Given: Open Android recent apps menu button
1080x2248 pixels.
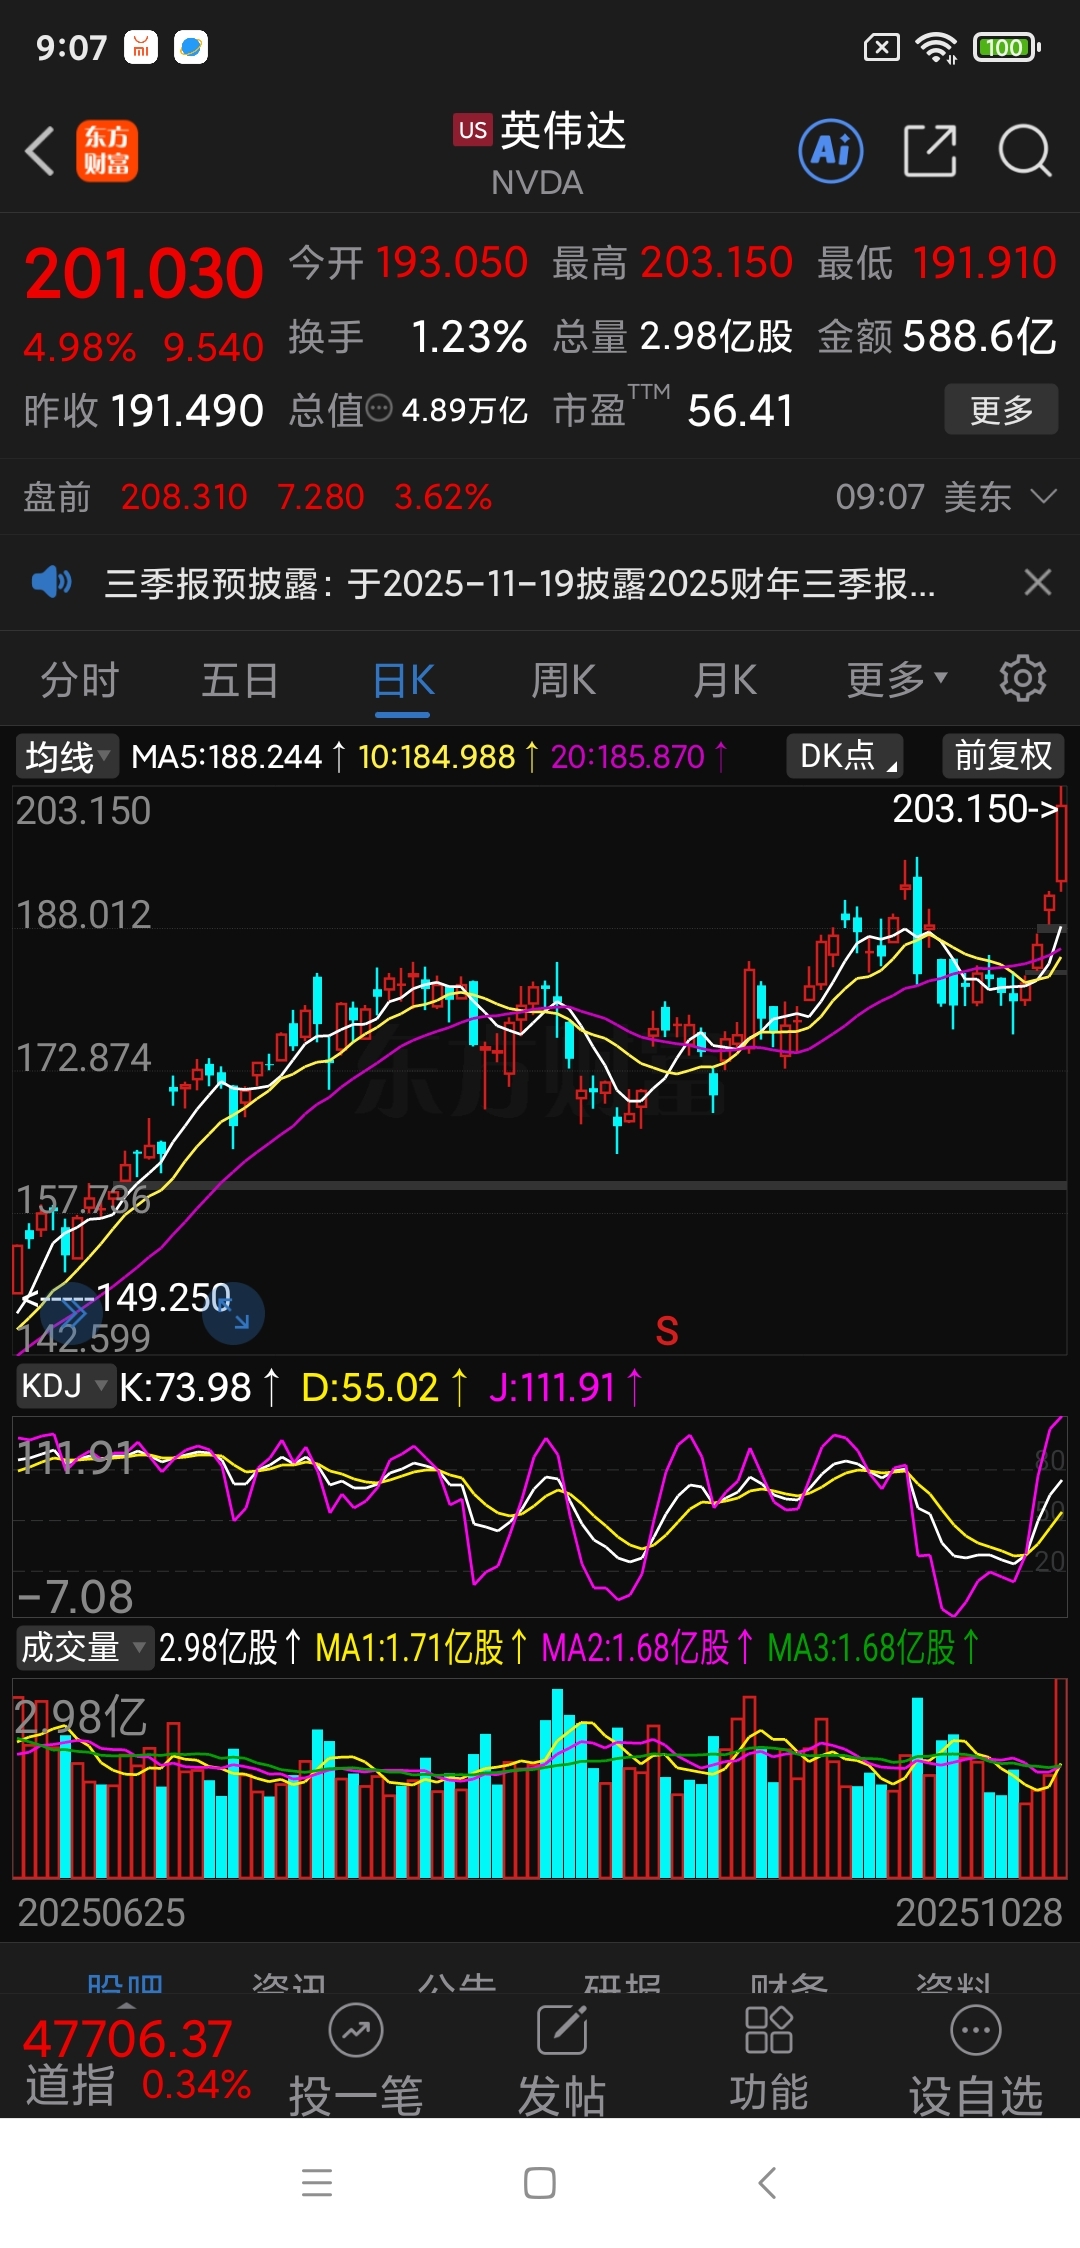Looking at the screenshot, I should pos(317,2183).
